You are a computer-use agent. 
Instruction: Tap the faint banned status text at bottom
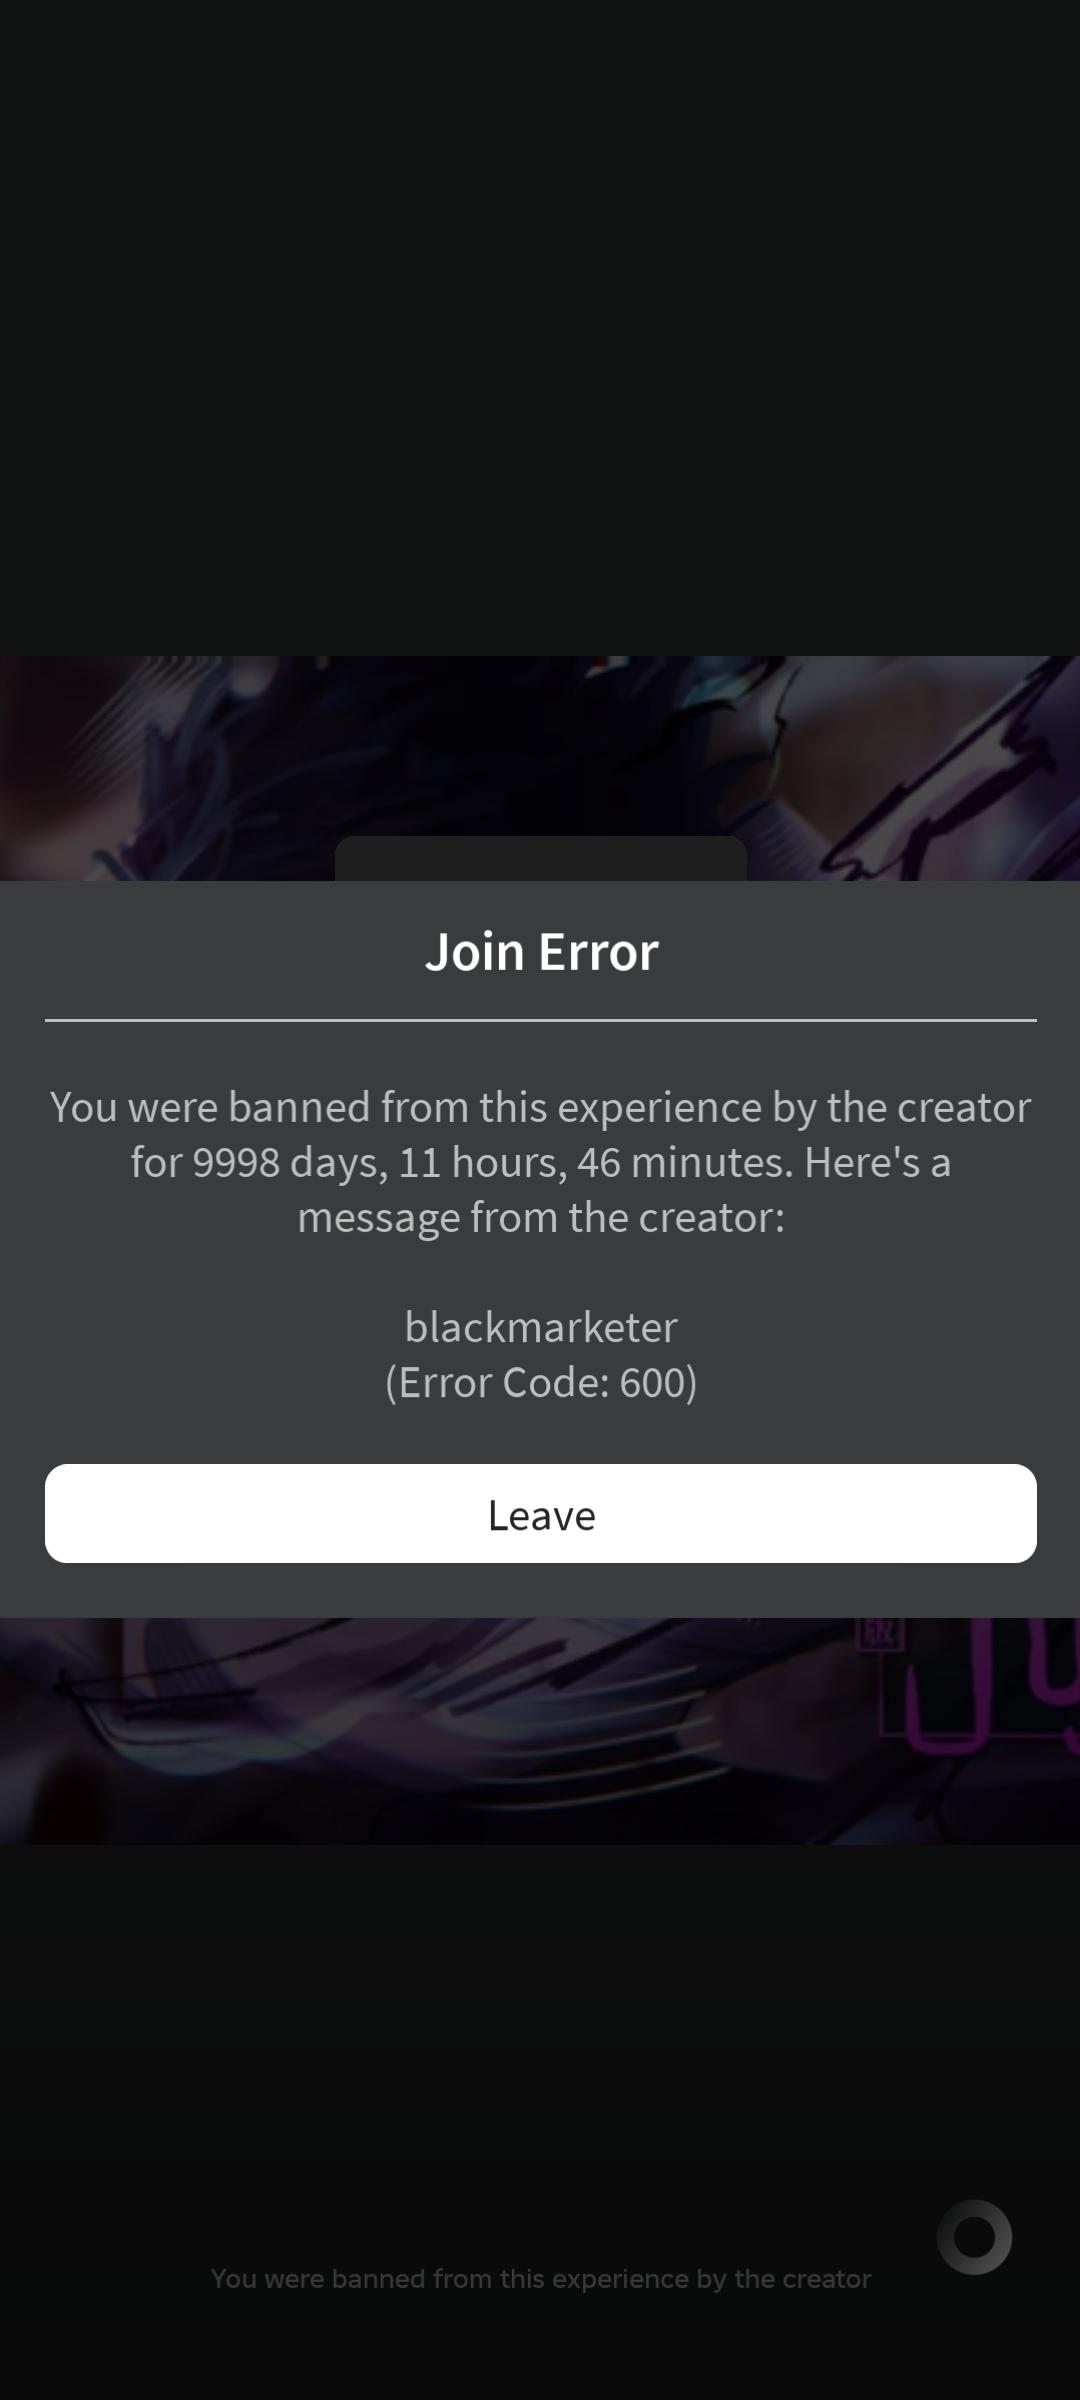click(x=541, y=2278)
